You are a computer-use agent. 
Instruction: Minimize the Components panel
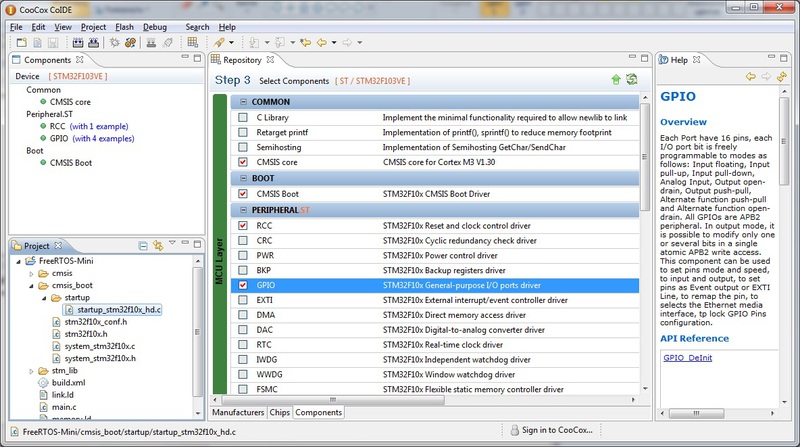click(x=185, y=57)
